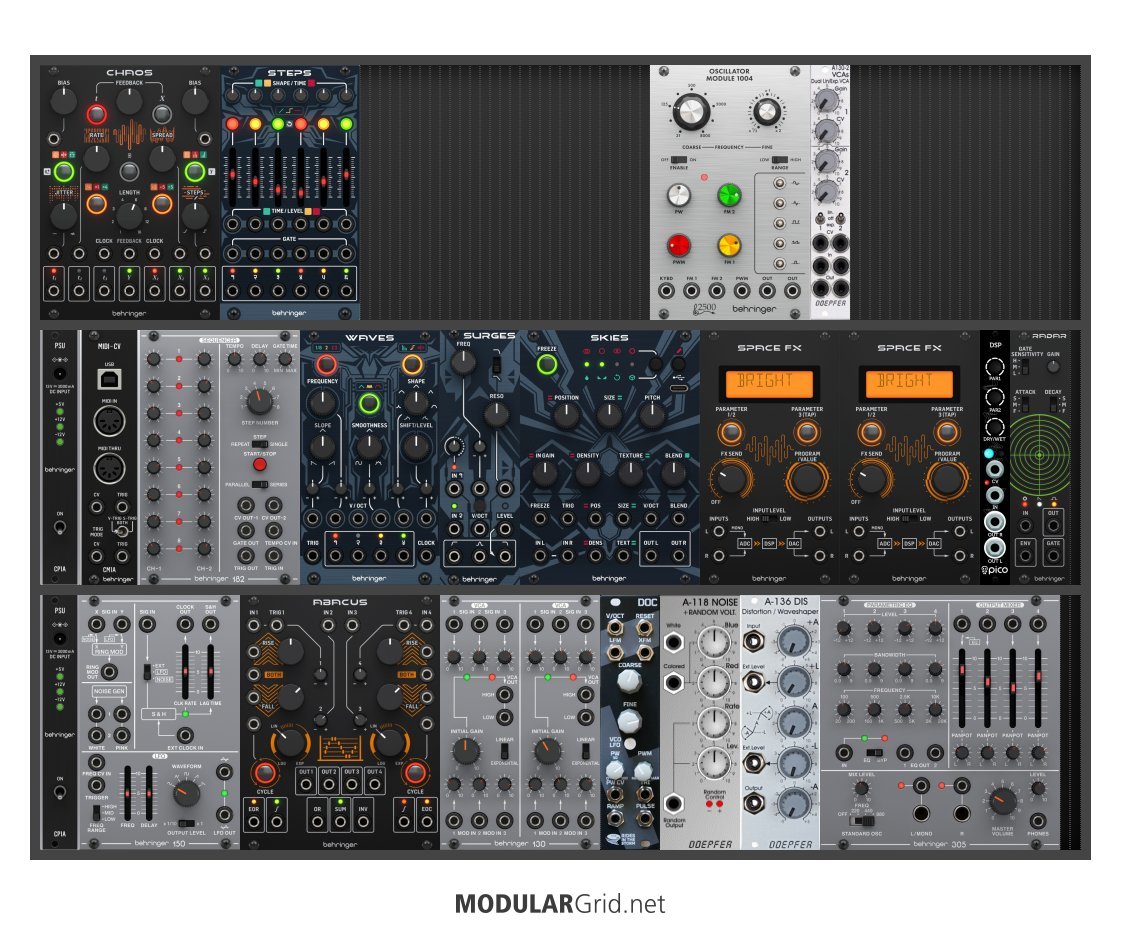Click the ENV jack on the RADAR module
1121x925 pixels.
[1025, 555]
